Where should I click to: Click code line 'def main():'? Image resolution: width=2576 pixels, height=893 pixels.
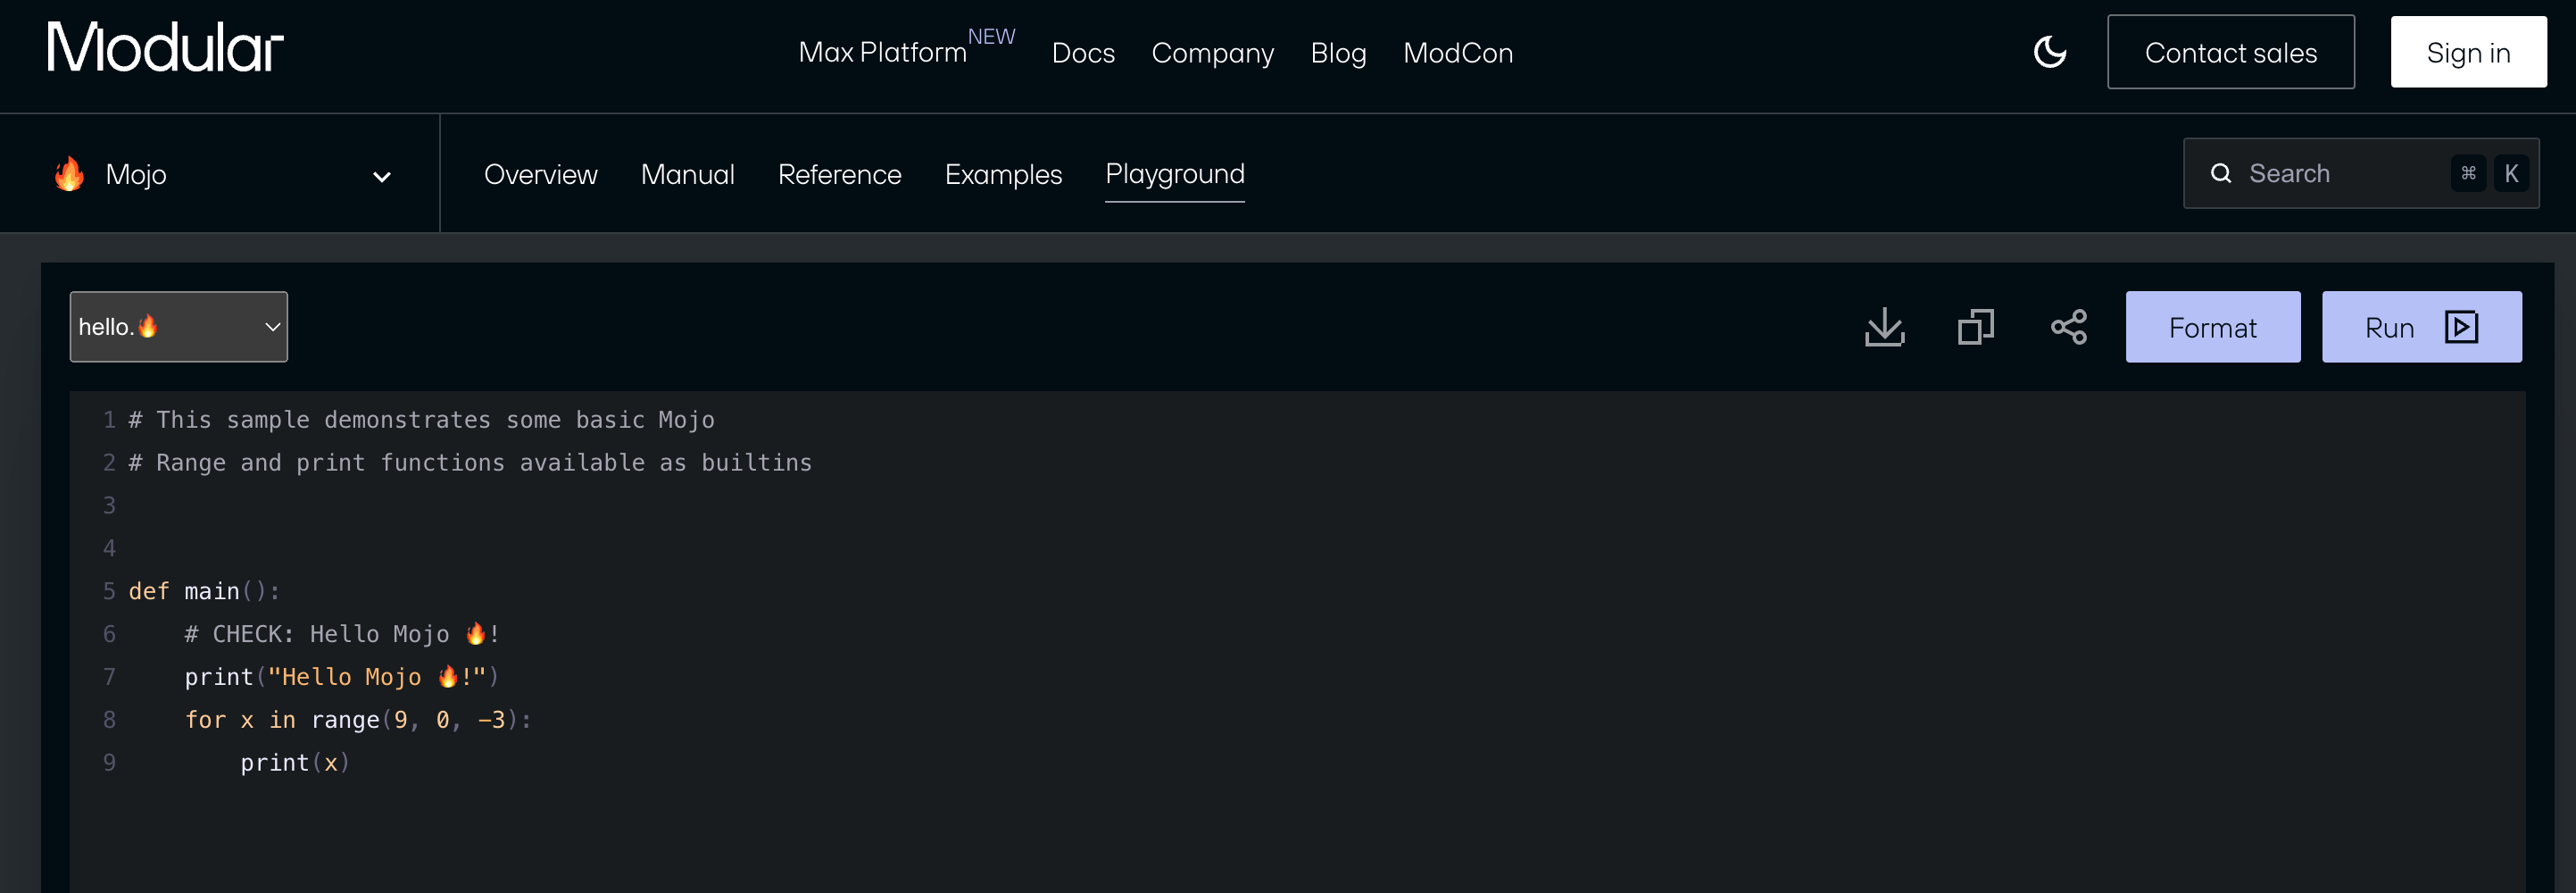click(204, 591)
